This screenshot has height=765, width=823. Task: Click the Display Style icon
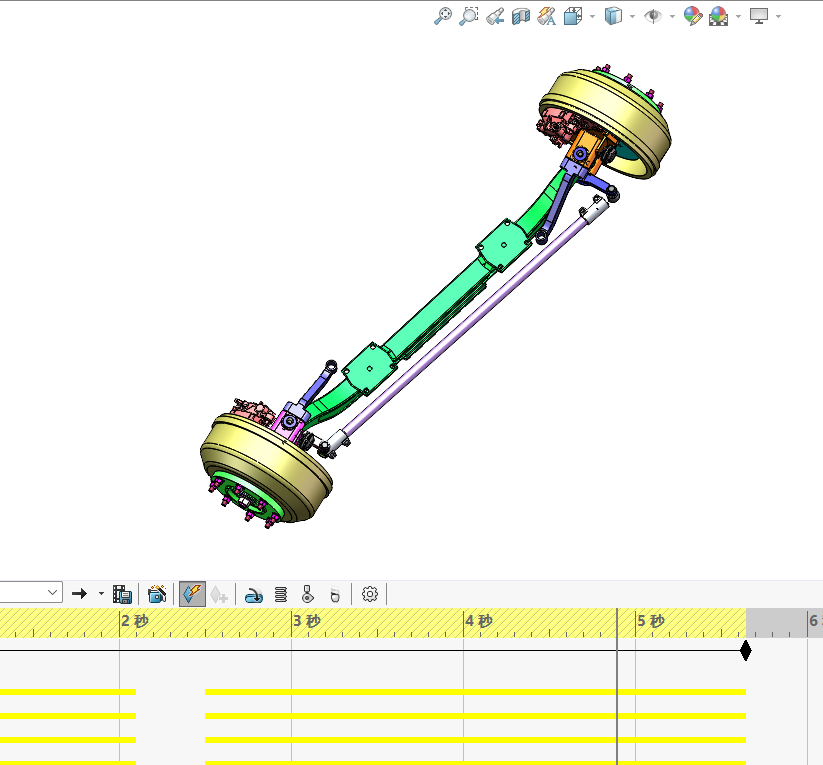coord(613,16)
